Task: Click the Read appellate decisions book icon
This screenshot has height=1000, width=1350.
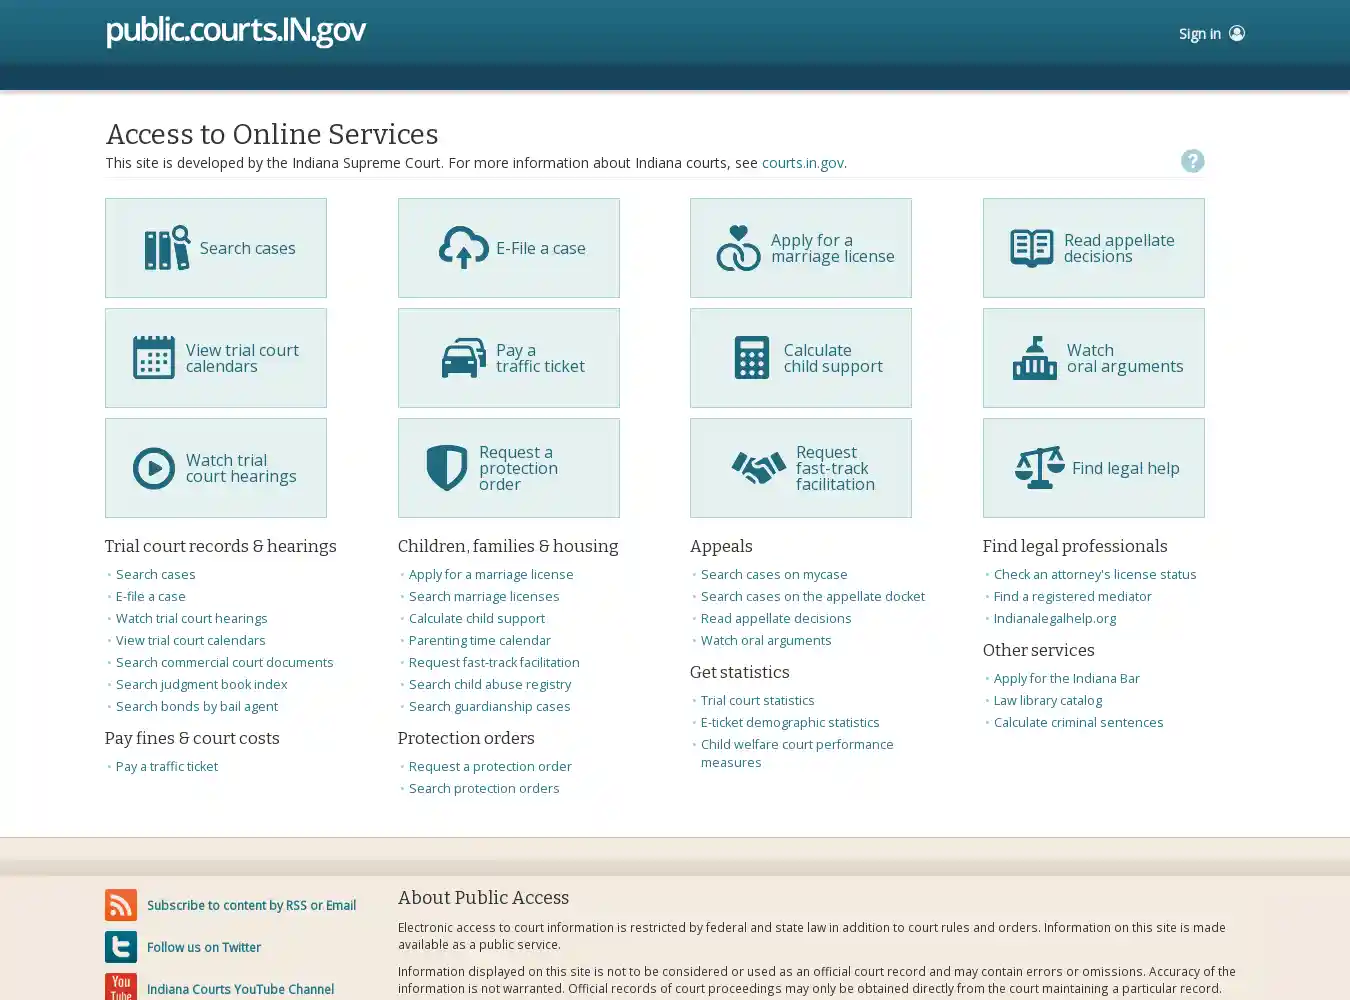Action: (x=1031, y=248)
